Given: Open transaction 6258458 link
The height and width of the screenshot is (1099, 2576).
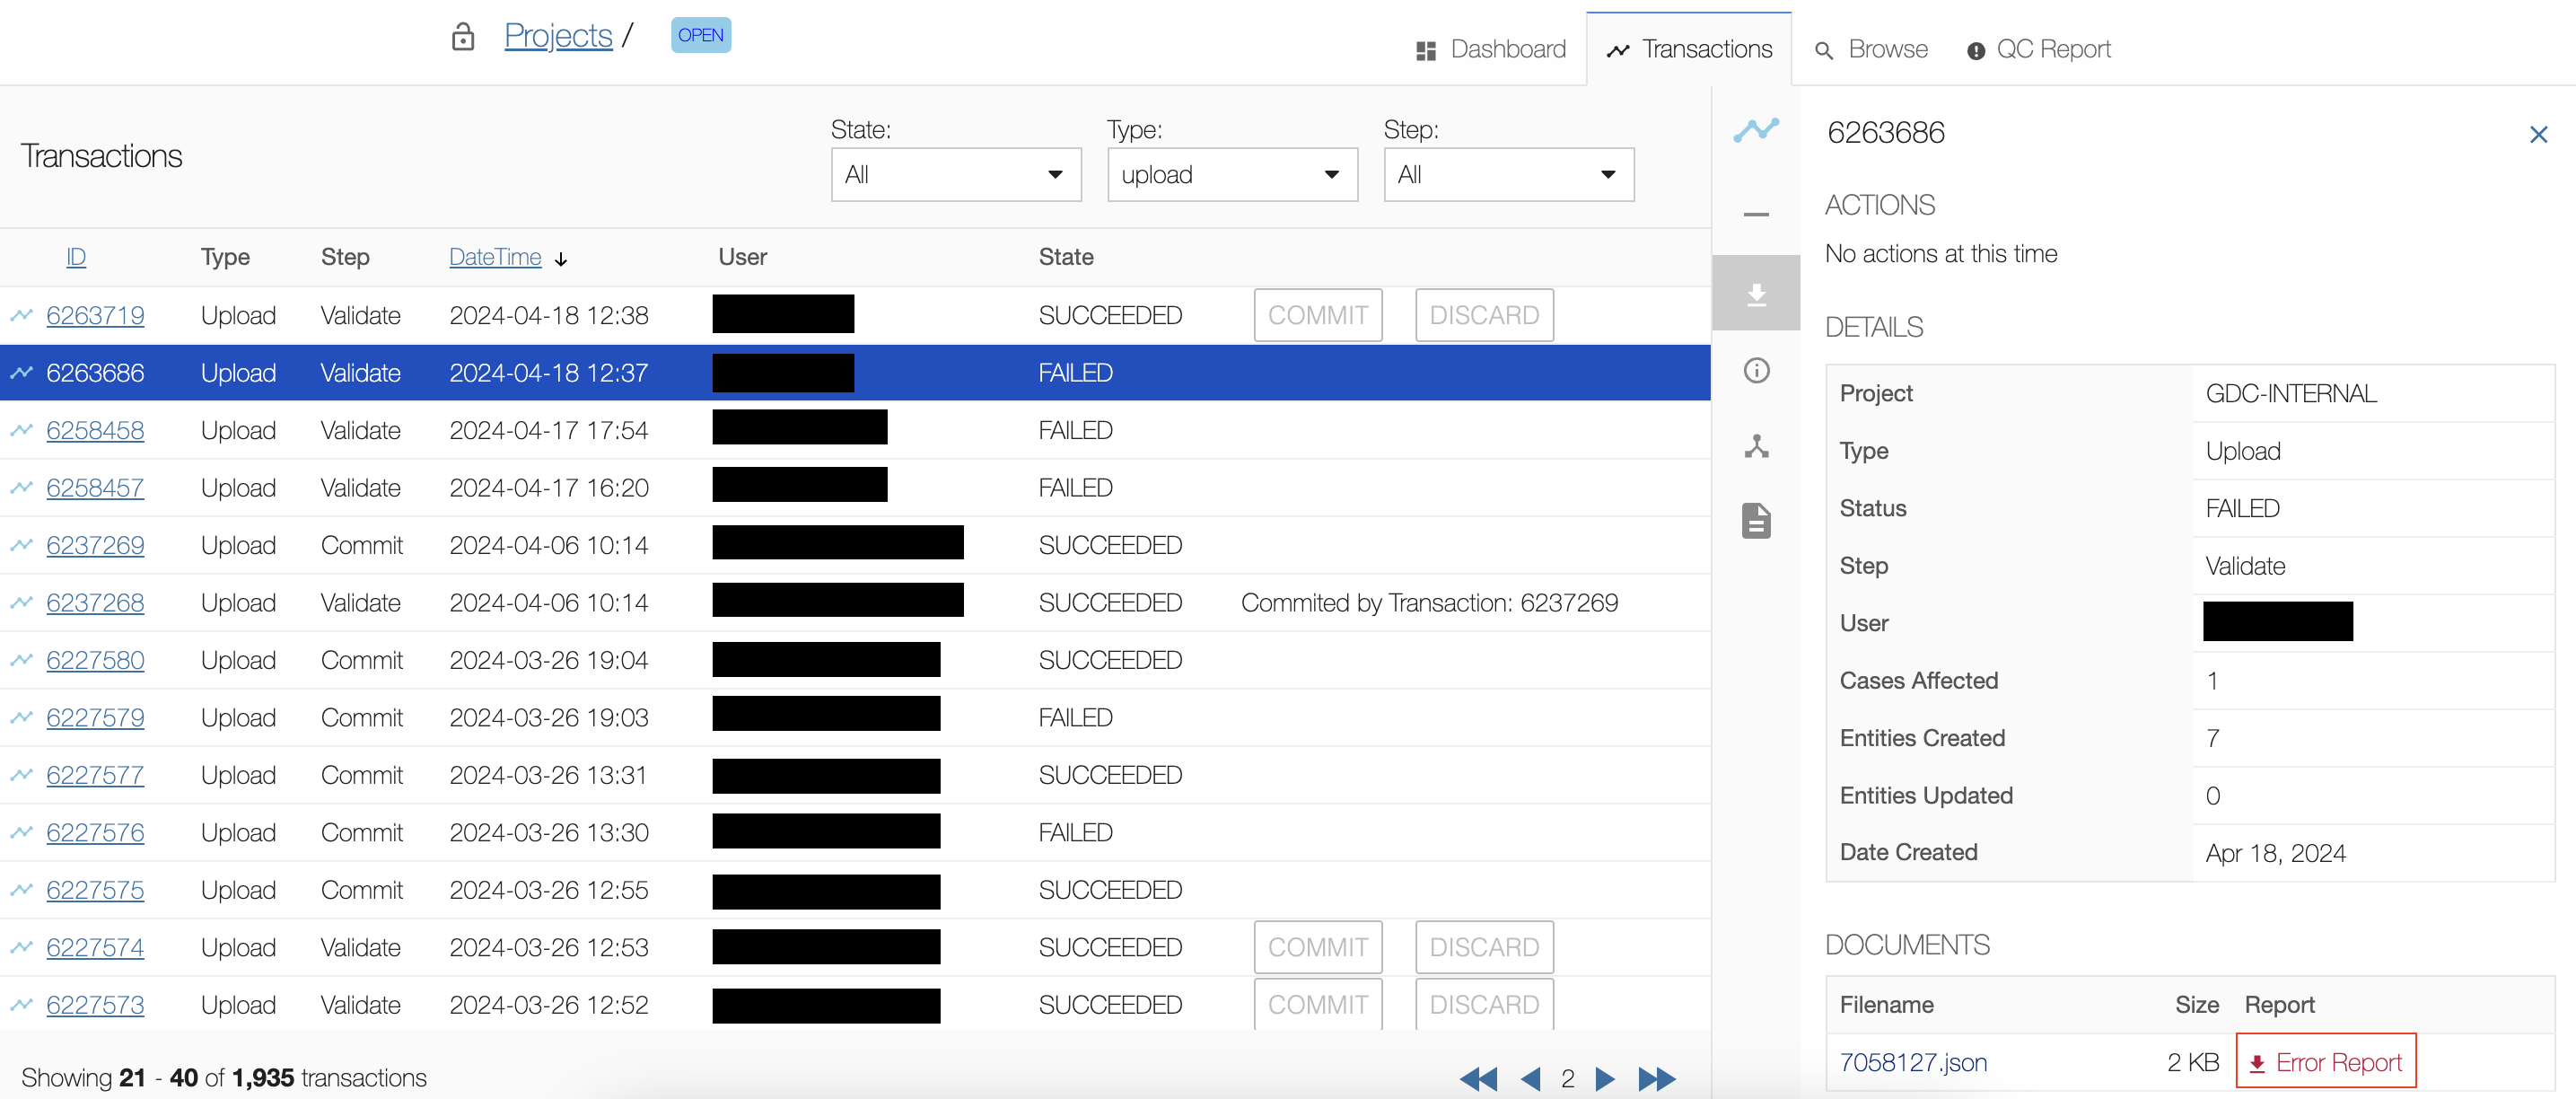Looking at the screenshot, I should click(95, 430).
